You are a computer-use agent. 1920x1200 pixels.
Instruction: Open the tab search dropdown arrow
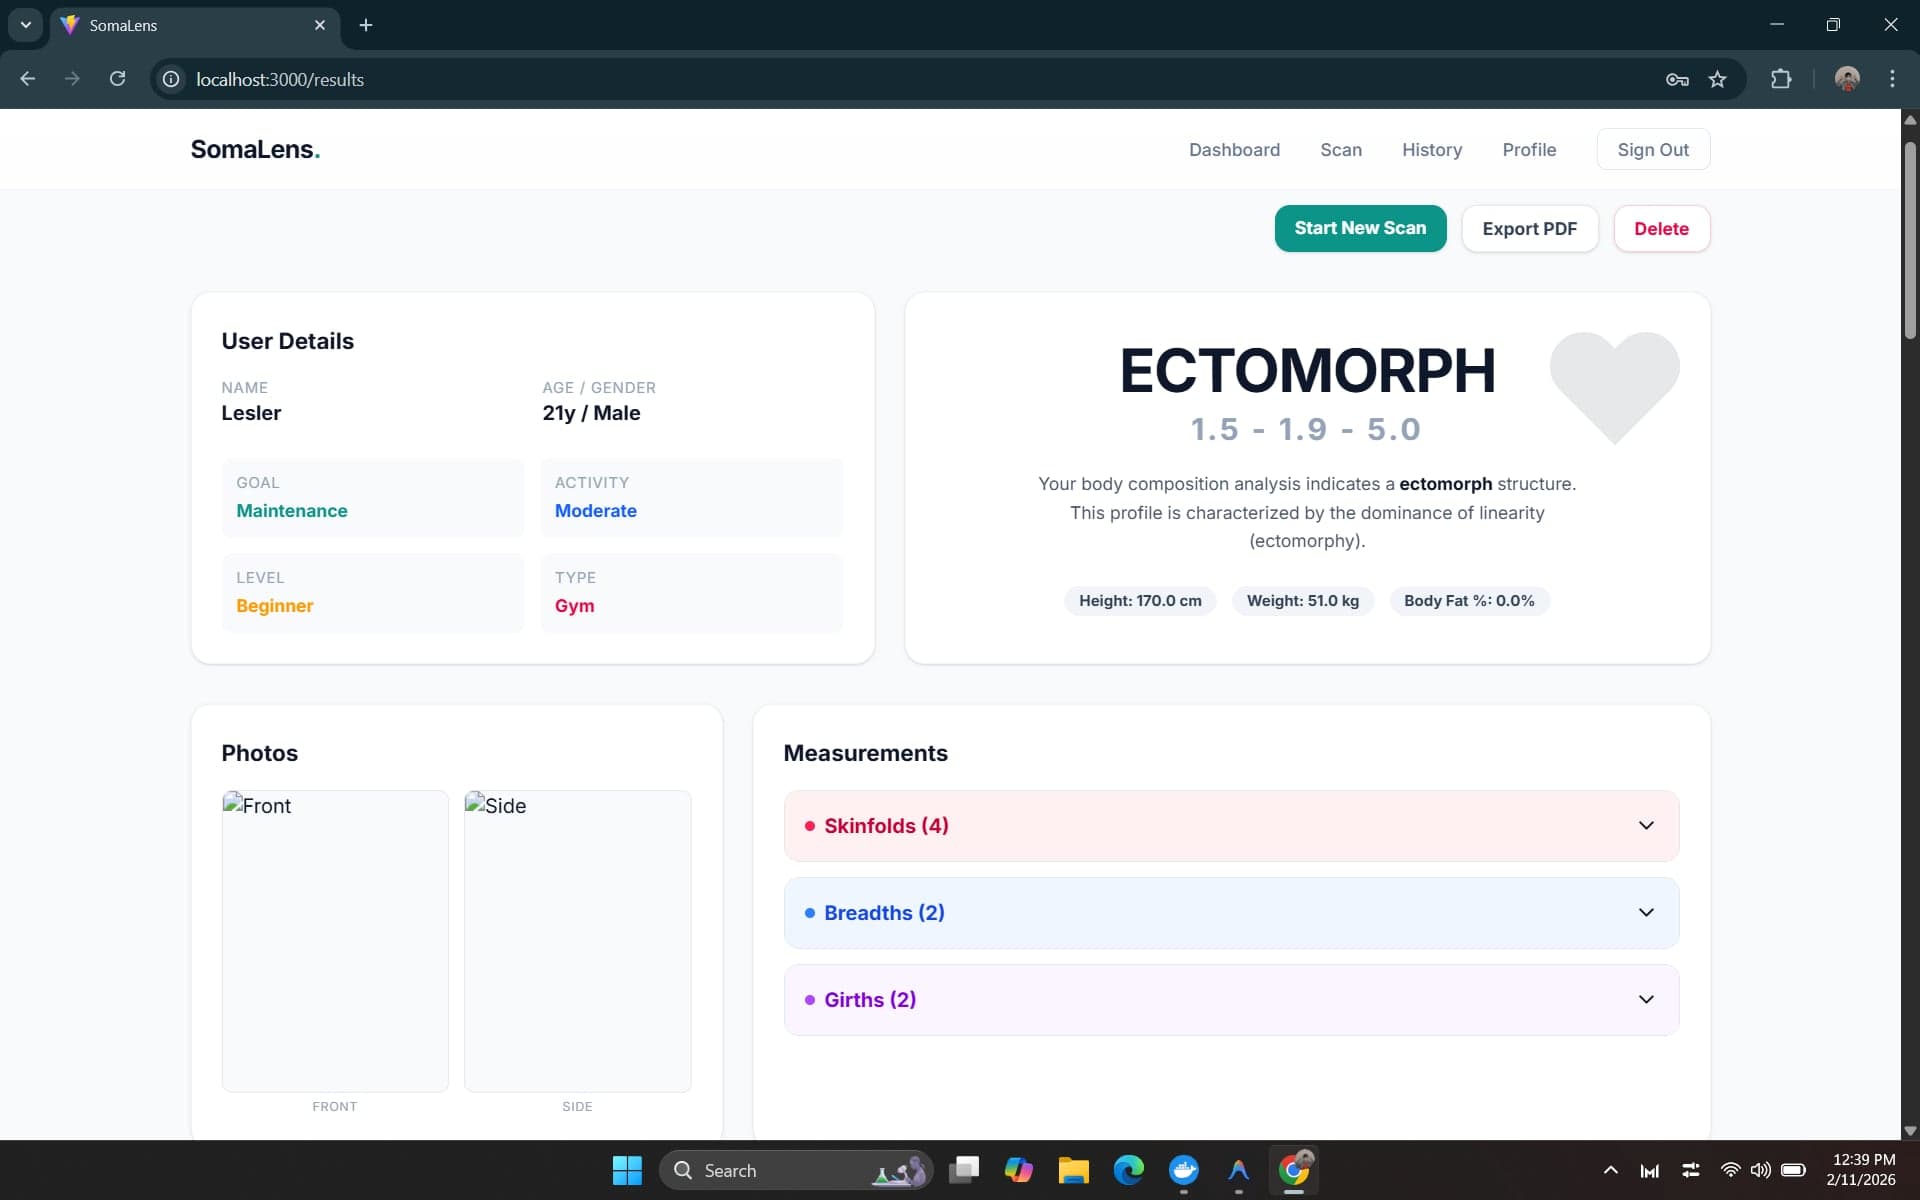click(x=26, y=25)
